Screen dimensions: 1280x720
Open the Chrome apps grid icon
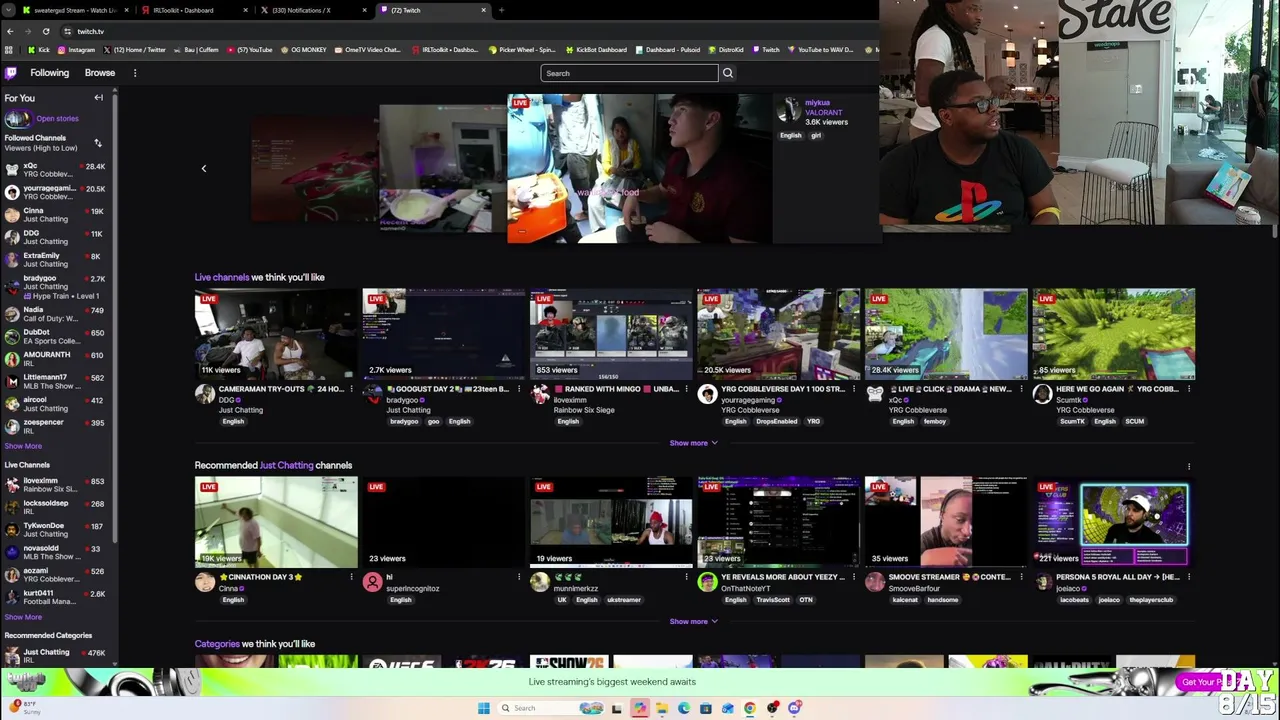(x=10, y=50)
